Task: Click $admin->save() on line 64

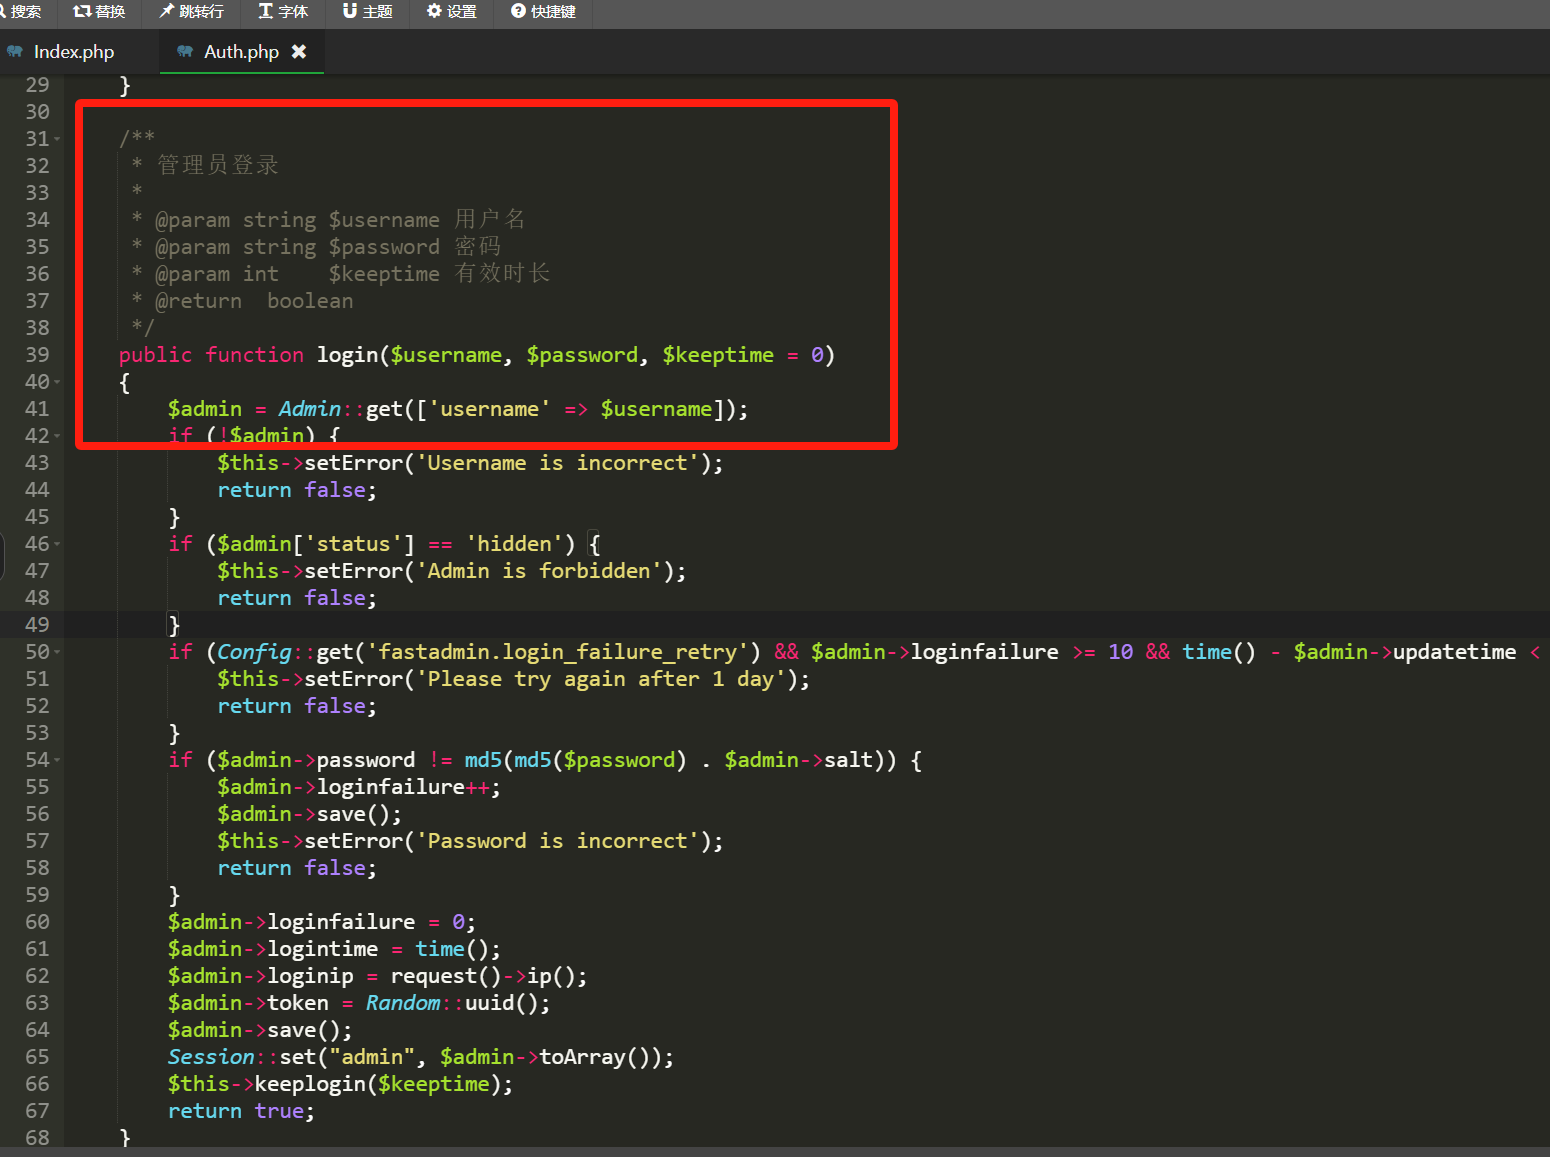Action: (260, 1030)
